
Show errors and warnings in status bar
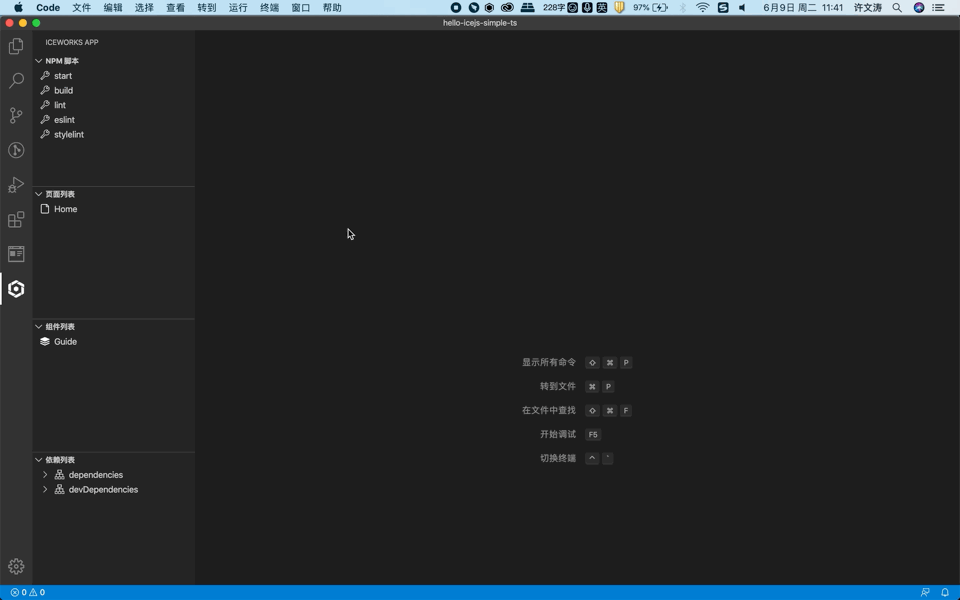click(x=28, y=592)
